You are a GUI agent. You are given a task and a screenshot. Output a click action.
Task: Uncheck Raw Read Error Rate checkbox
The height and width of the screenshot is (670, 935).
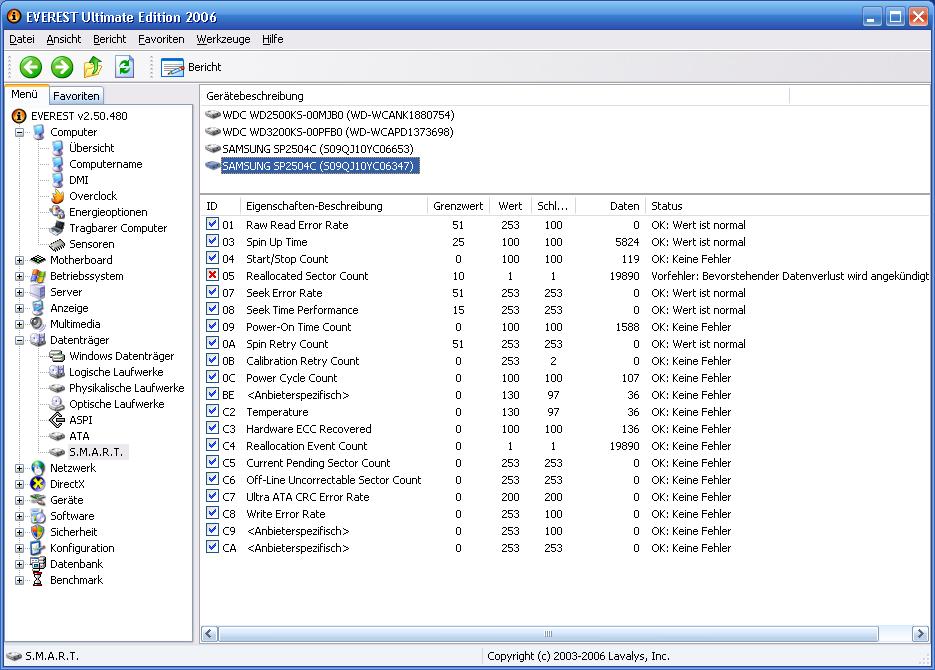212,224
